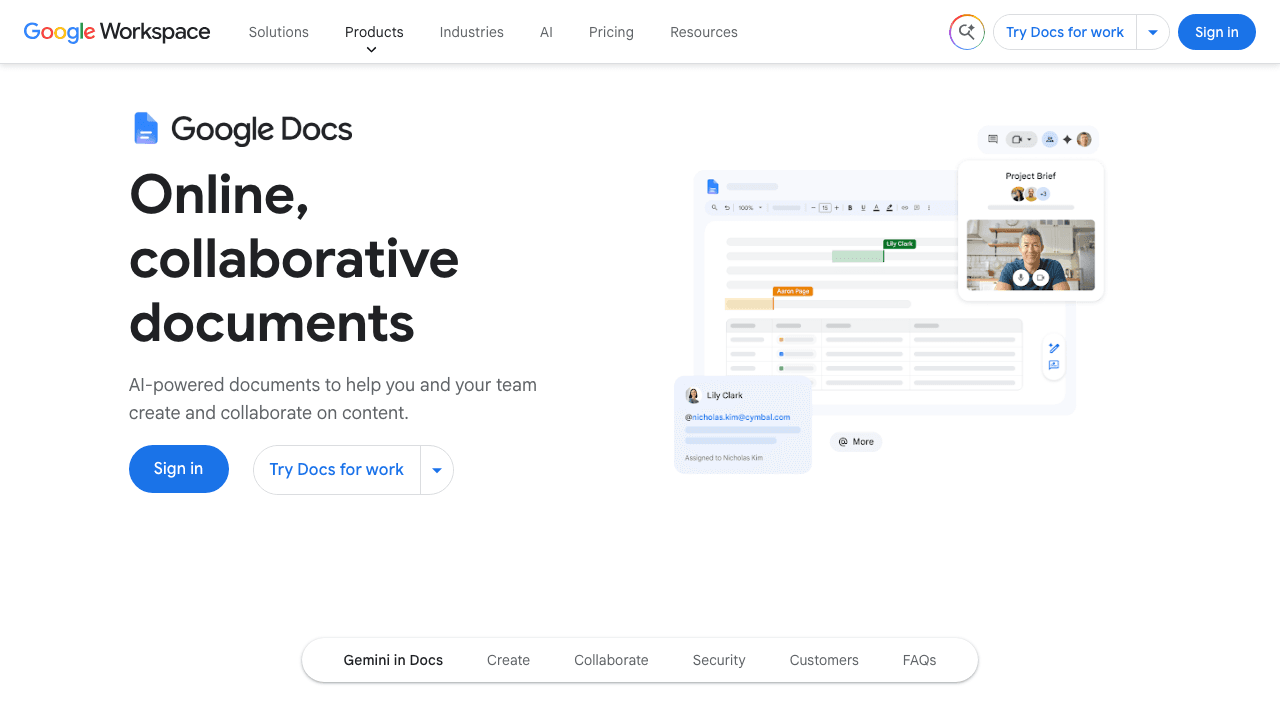Click the sparkle pen icon in the illustration
The height and width of the screenshot is (720, 1280).
tap(1054, 348)
